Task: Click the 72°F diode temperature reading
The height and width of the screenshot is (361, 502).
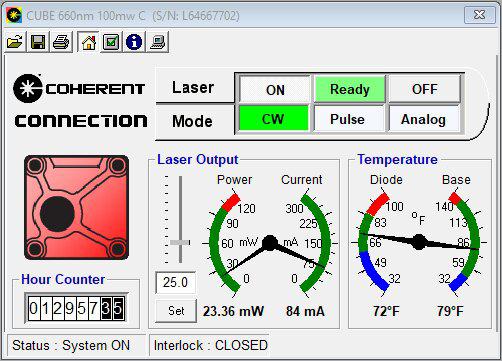Action: click(386, 311)
